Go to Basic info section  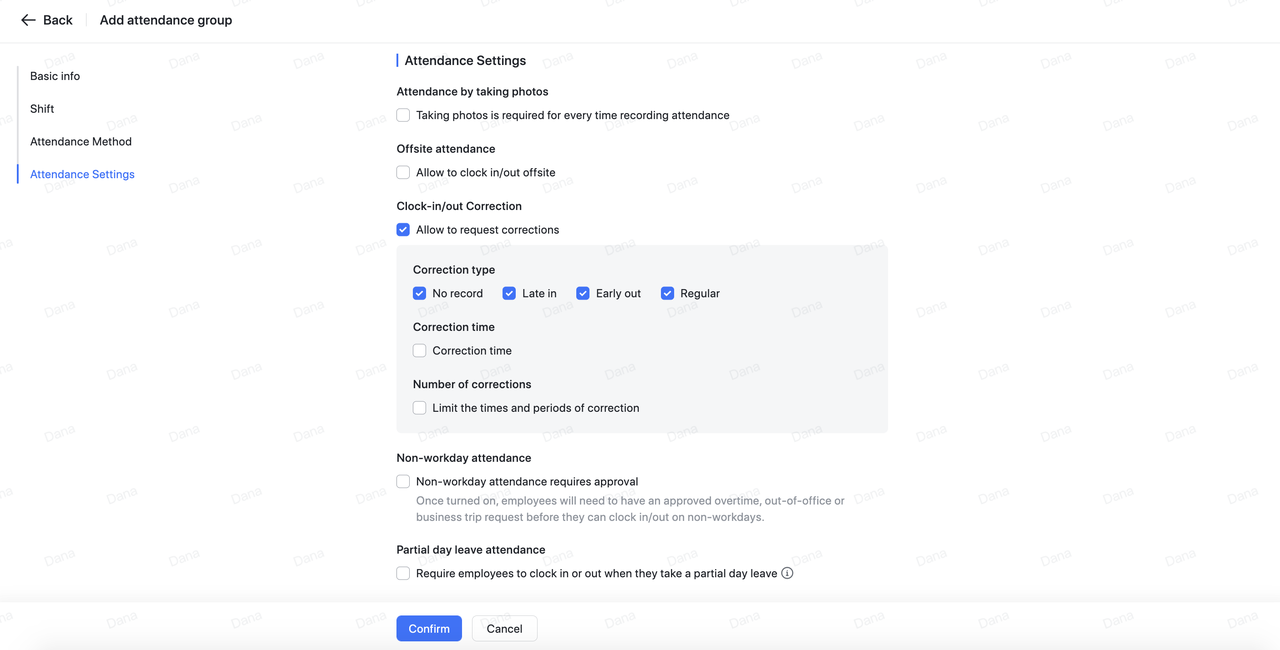[55, 76]
